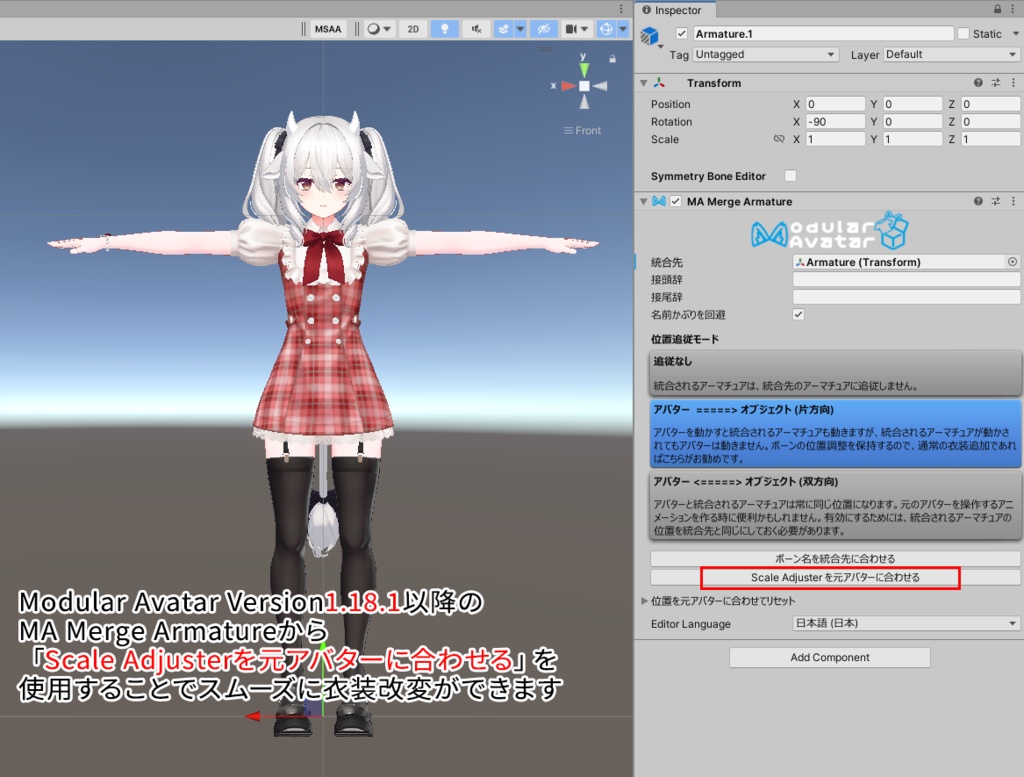Select アバター <=====> オブジェクト (双方向) mode
This screenshot has width=1024, height=777.
pos(835,506)
